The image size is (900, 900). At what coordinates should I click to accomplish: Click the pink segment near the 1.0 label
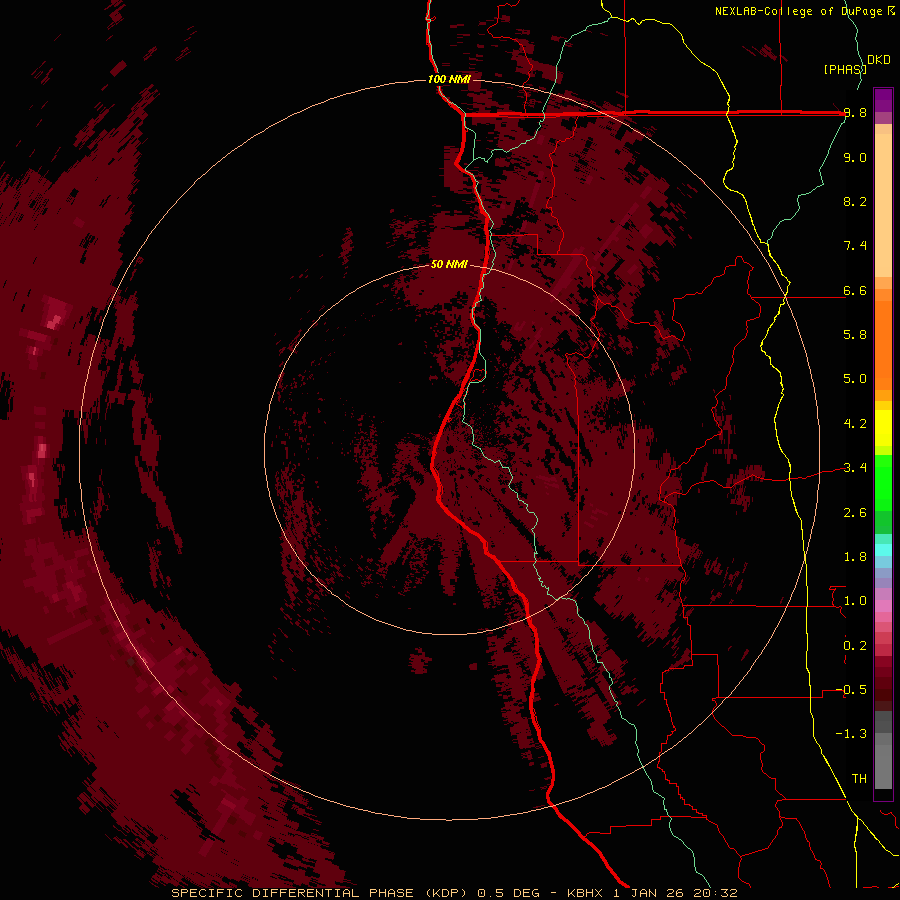(883, 606)
